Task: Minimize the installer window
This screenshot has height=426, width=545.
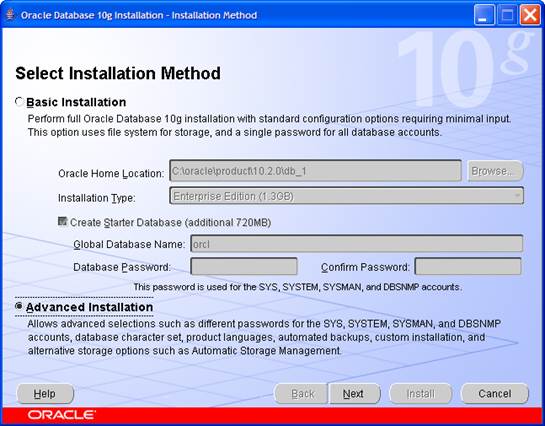Action: (484, 16)
